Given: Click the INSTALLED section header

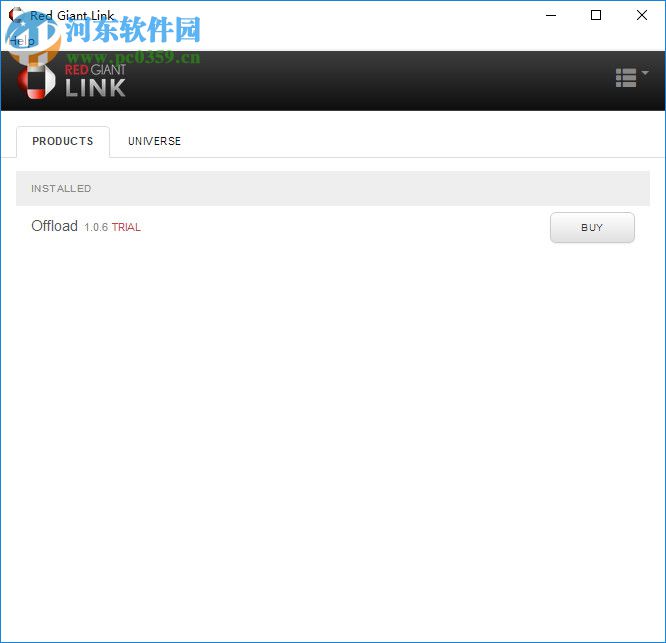Looking at the screenshot, I should [x=333, y=189].
